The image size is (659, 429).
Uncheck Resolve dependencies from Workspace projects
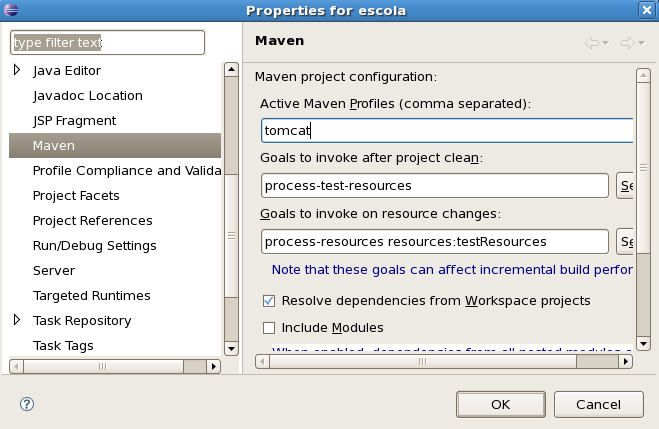[268, 300]
